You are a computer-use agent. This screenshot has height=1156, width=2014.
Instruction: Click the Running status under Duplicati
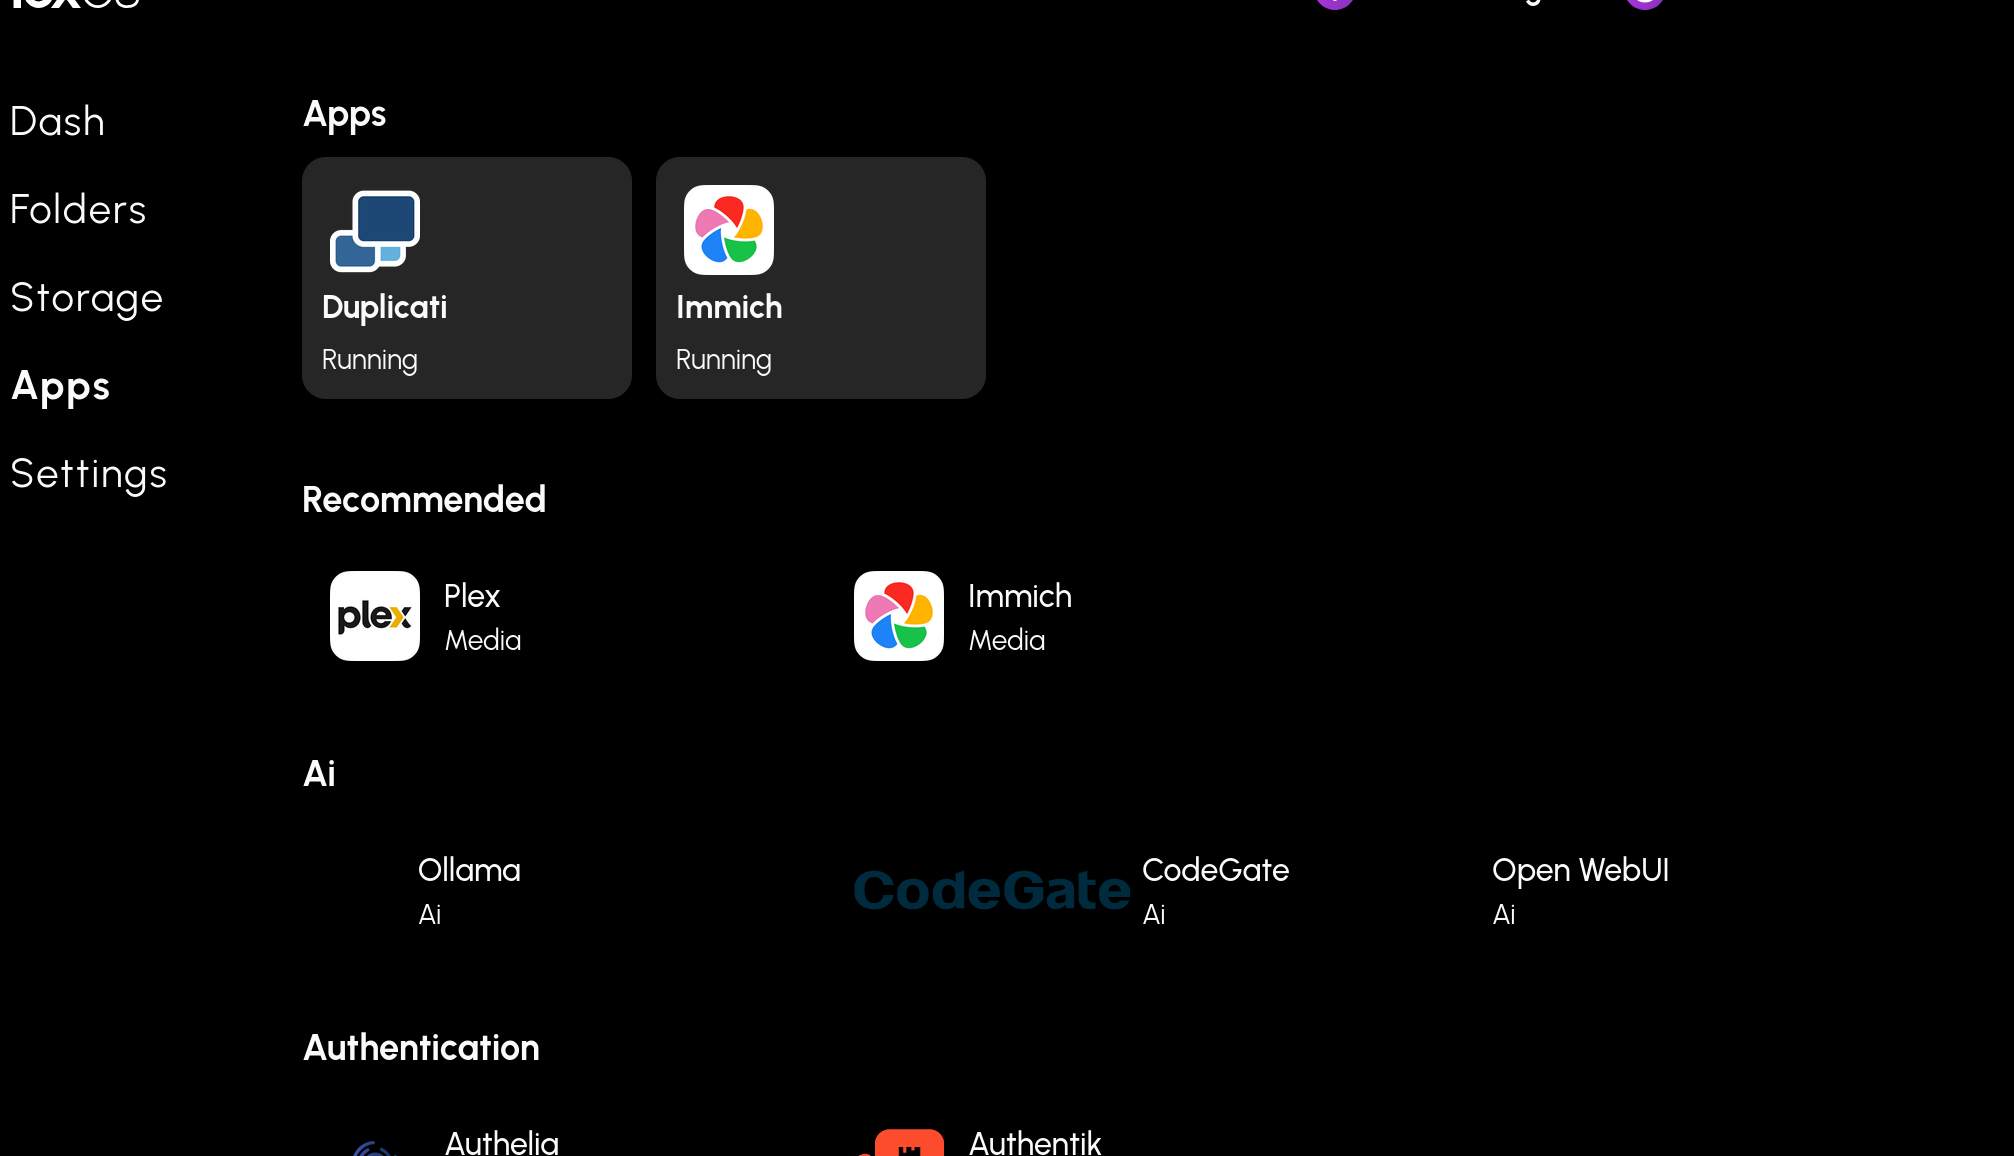coord(369,360)
